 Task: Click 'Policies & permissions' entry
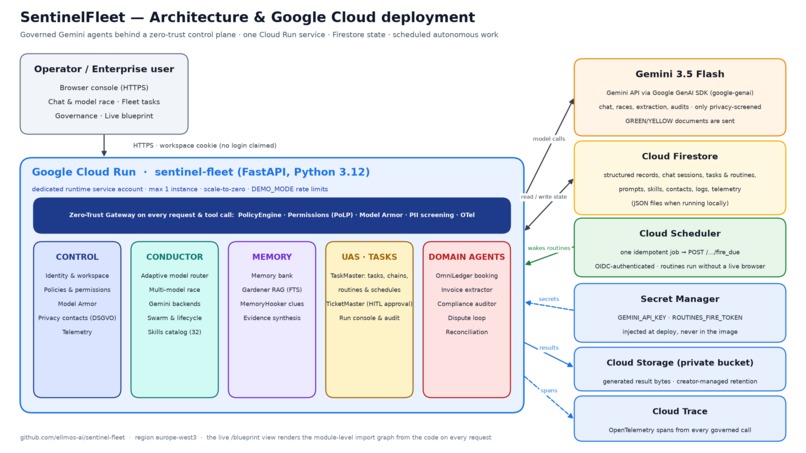point(77,289)
